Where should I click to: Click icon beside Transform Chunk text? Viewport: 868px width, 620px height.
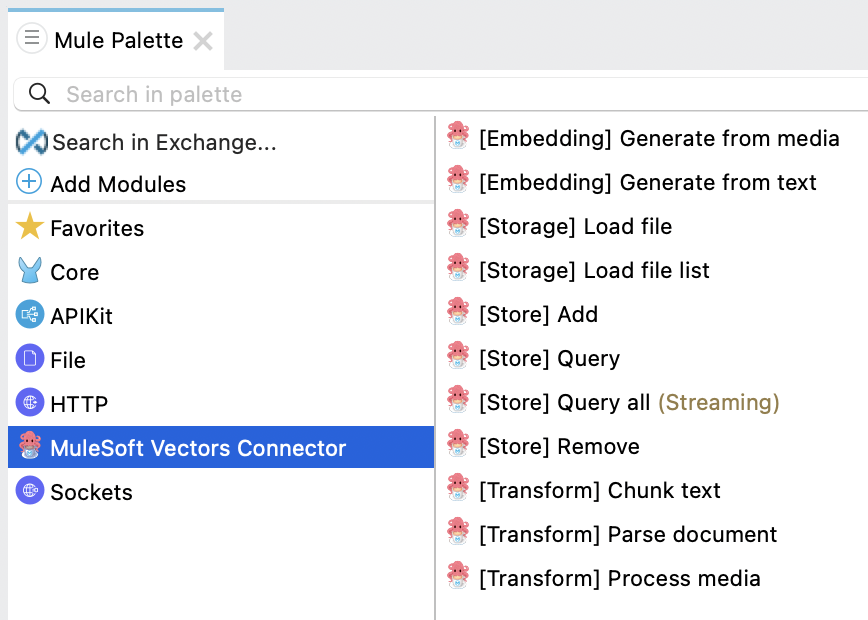(458, 487)
